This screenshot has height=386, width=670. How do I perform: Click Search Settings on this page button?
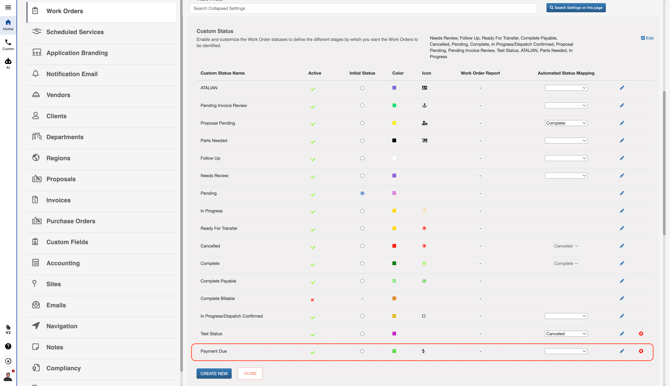coord(576,8)
